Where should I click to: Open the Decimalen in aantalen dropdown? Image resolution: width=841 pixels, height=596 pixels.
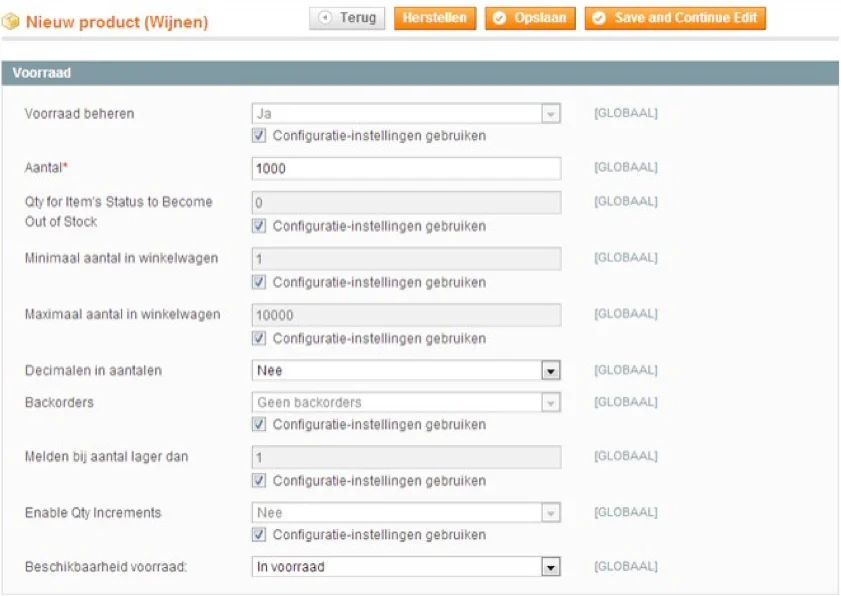coord(406,370)
